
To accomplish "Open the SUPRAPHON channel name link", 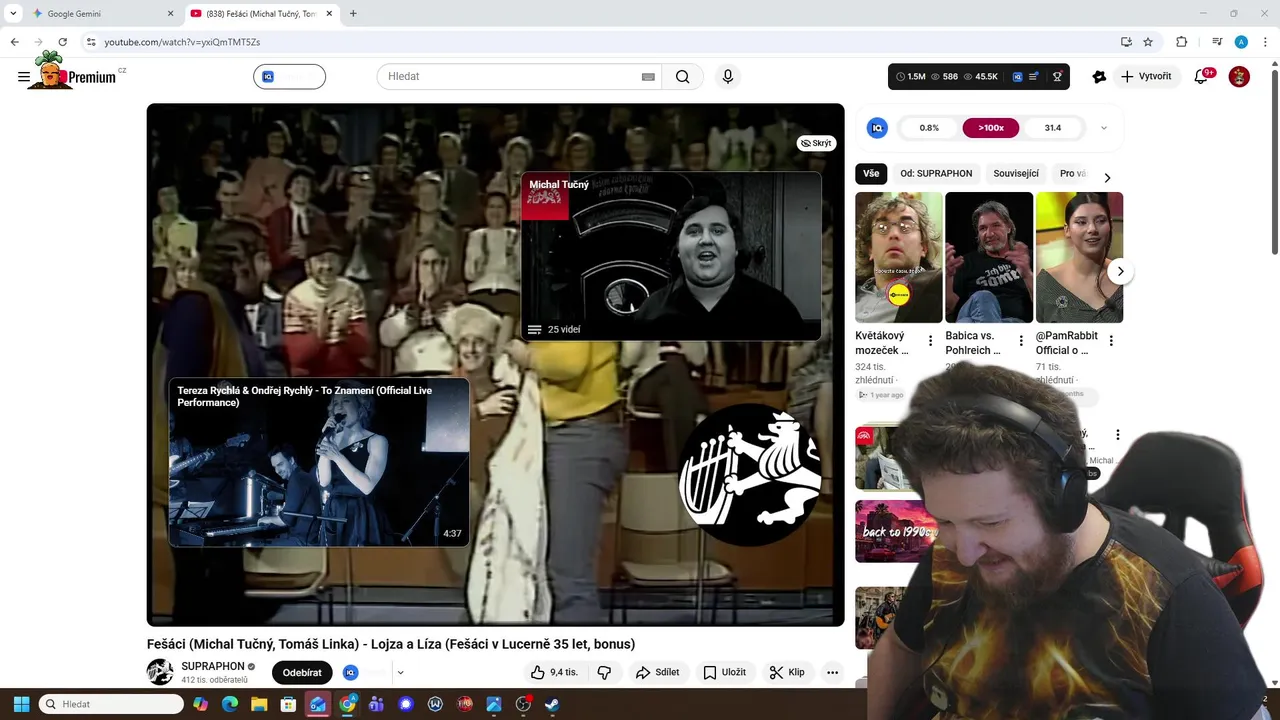I will [x=213, y=666].
